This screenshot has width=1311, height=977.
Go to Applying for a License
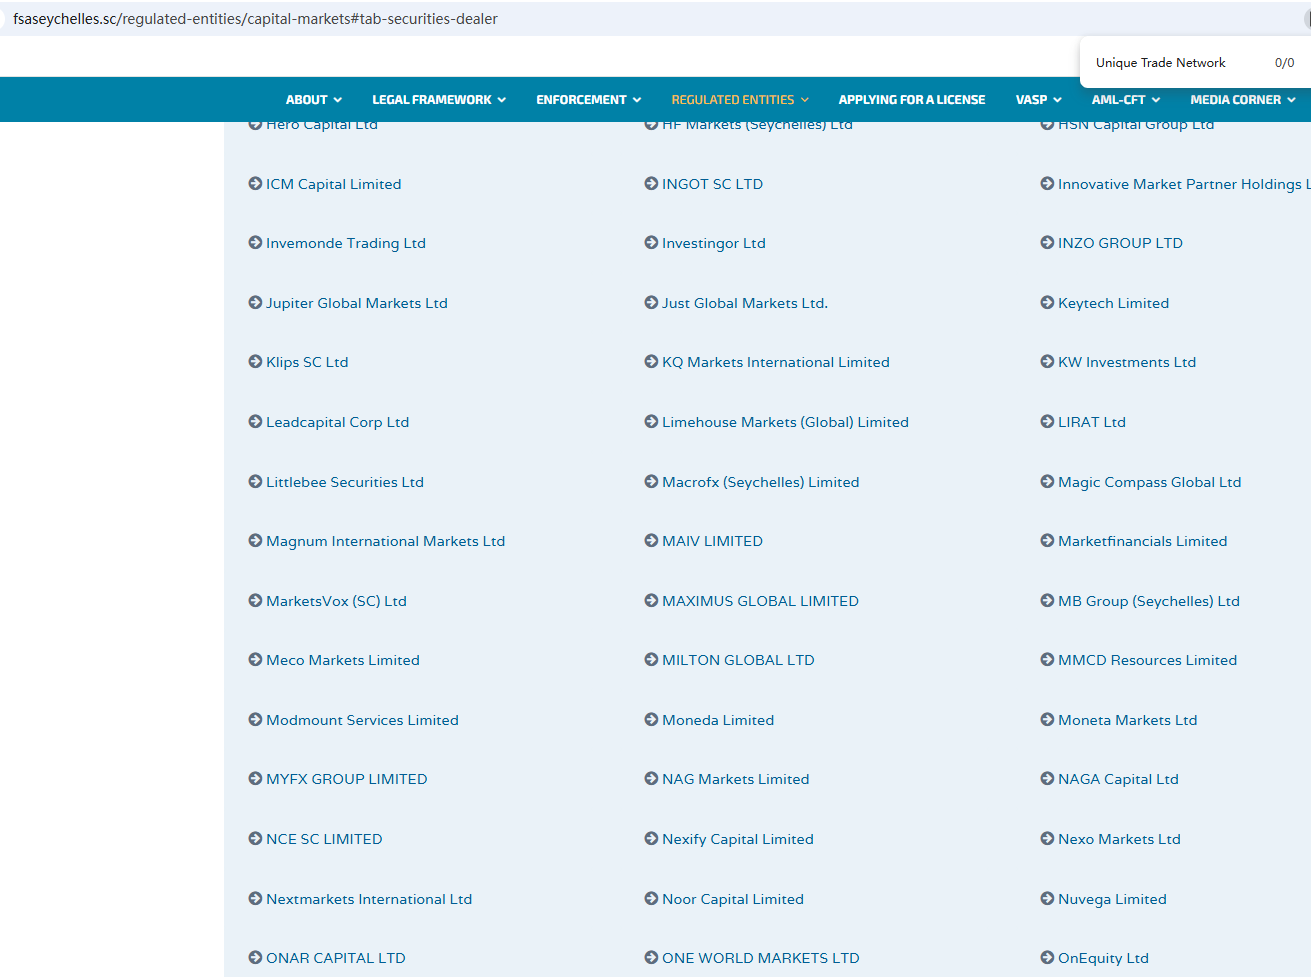pyautogui.click(x=911, y=100)
